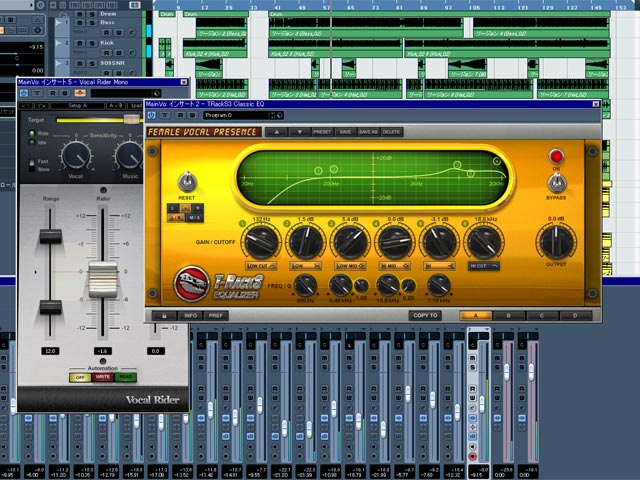Mute the Kick track
This screenshot has height=480, width=640.
[x=80, y=42]
